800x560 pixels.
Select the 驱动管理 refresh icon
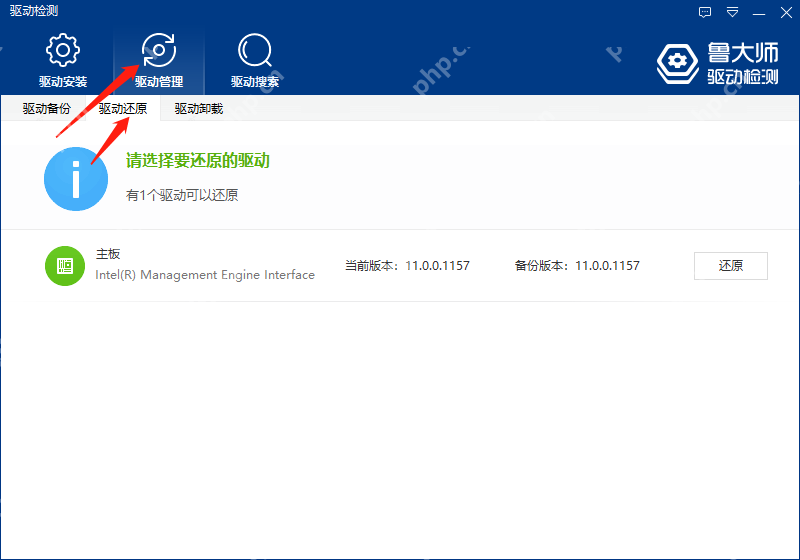pyautogui.click(x=159, y=50)
